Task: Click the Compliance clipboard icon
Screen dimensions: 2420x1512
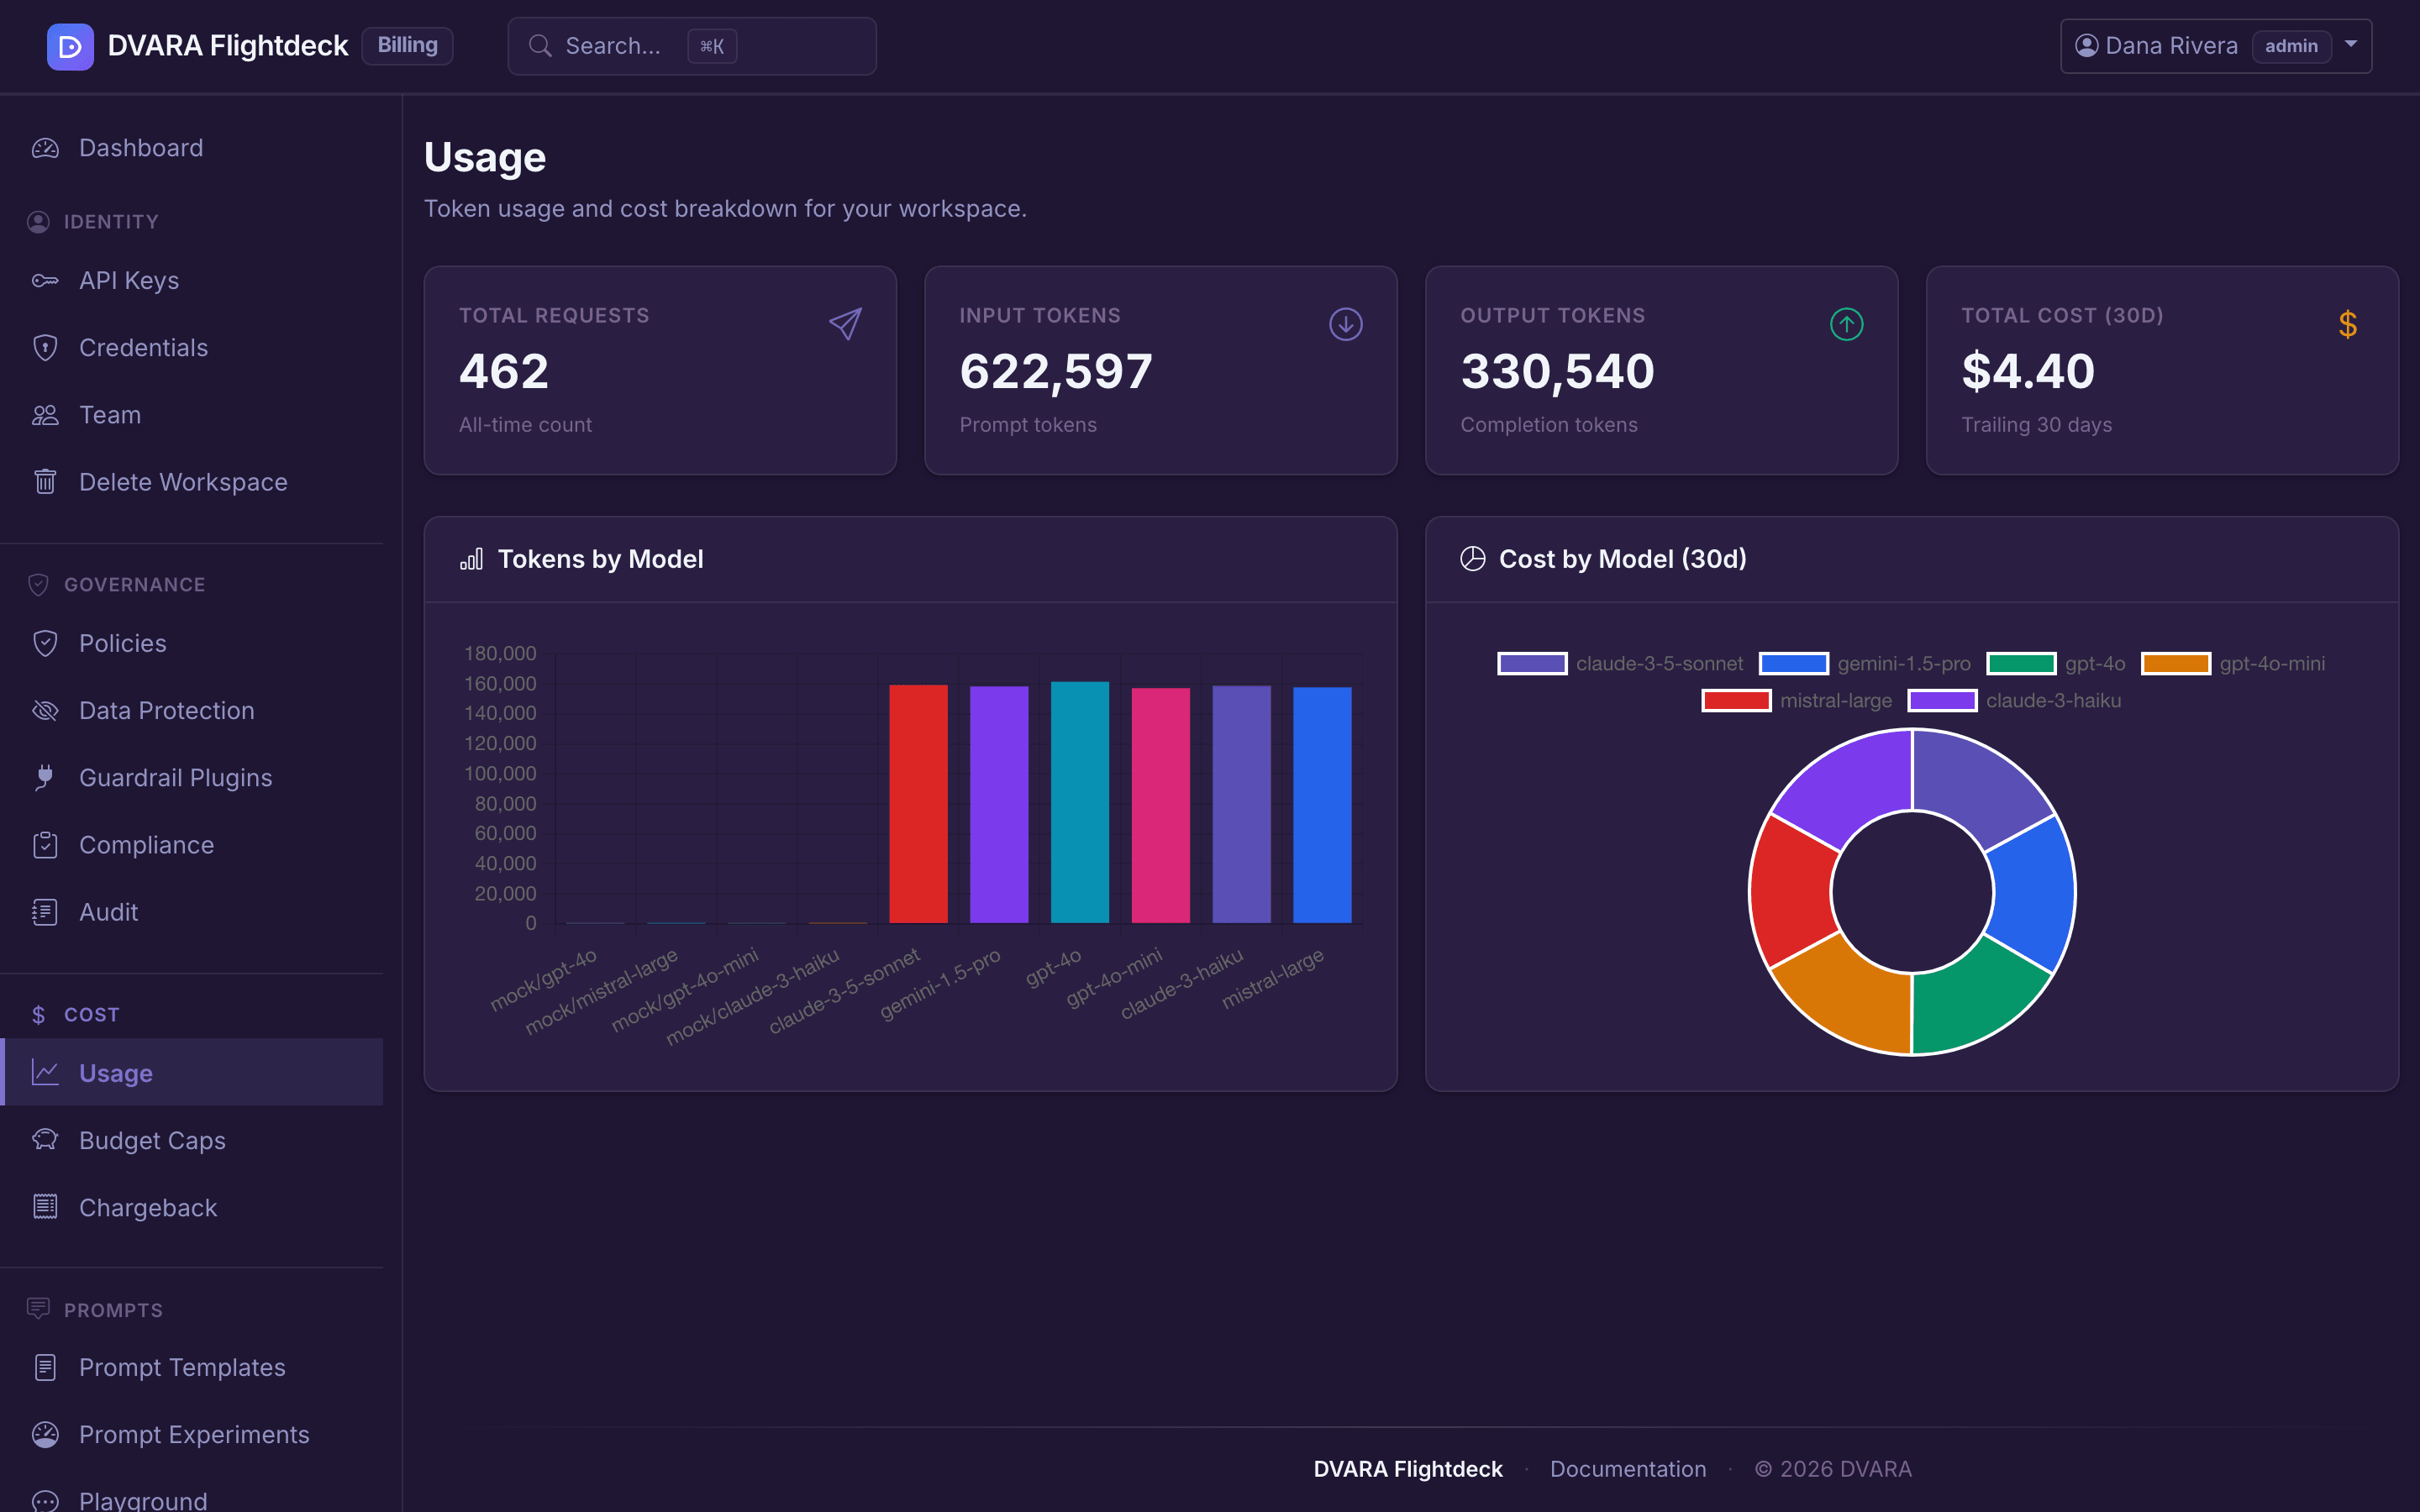Action: coord(45,845)
